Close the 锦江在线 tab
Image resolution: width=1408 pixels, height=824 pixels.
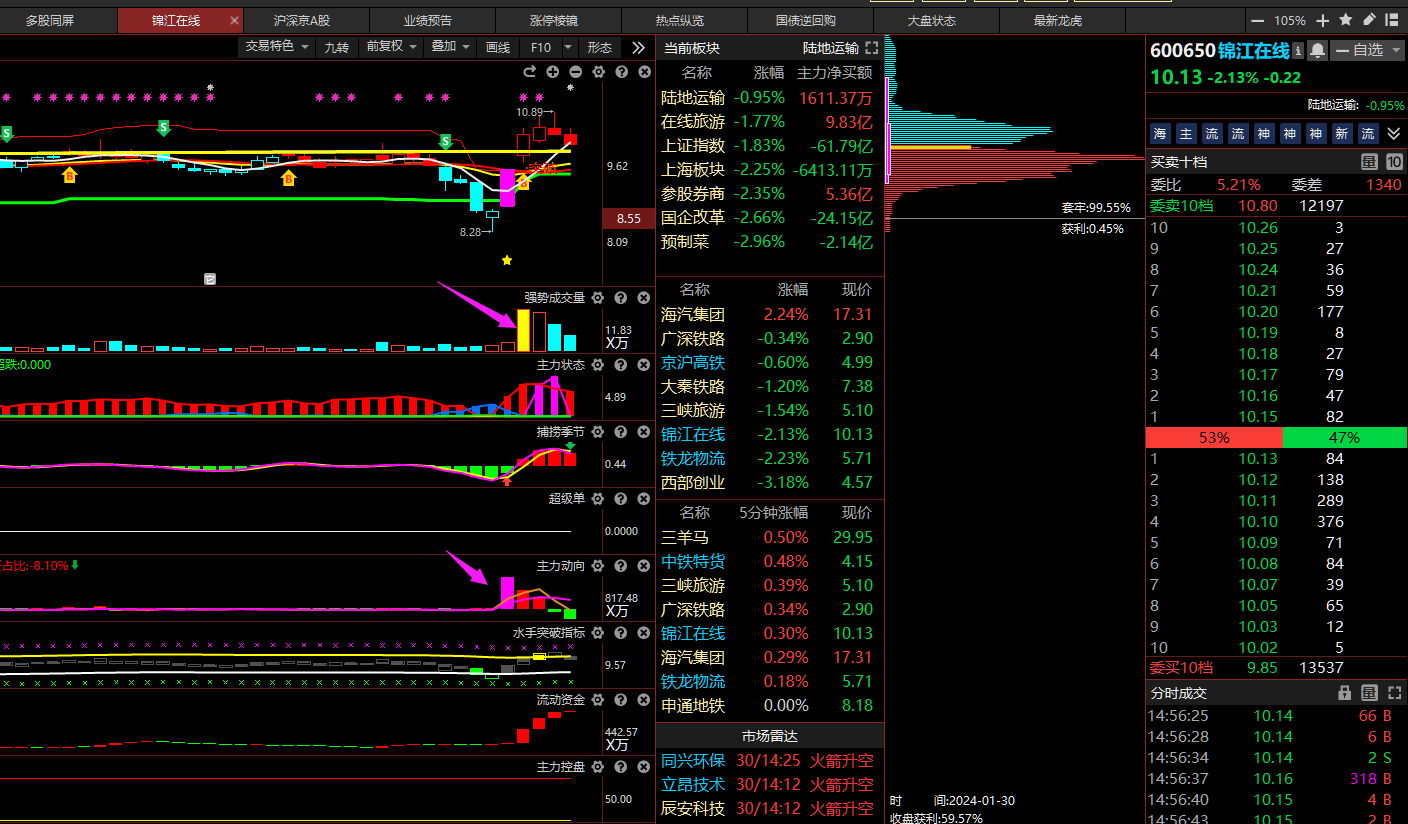pos(234,20)
